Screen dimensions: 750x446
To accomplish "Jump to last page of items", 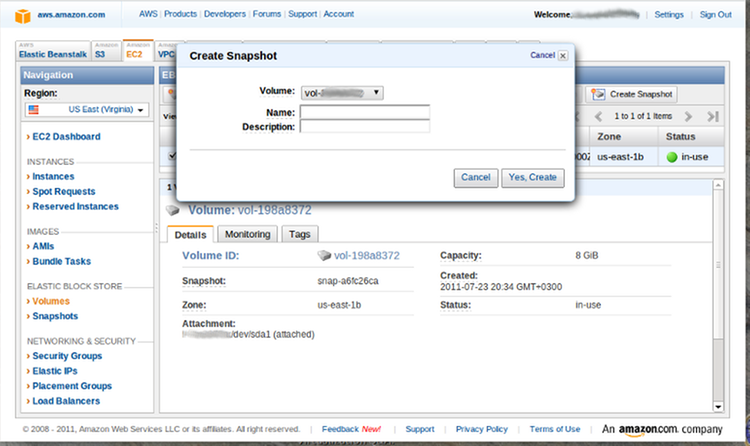I will point(713,116).
